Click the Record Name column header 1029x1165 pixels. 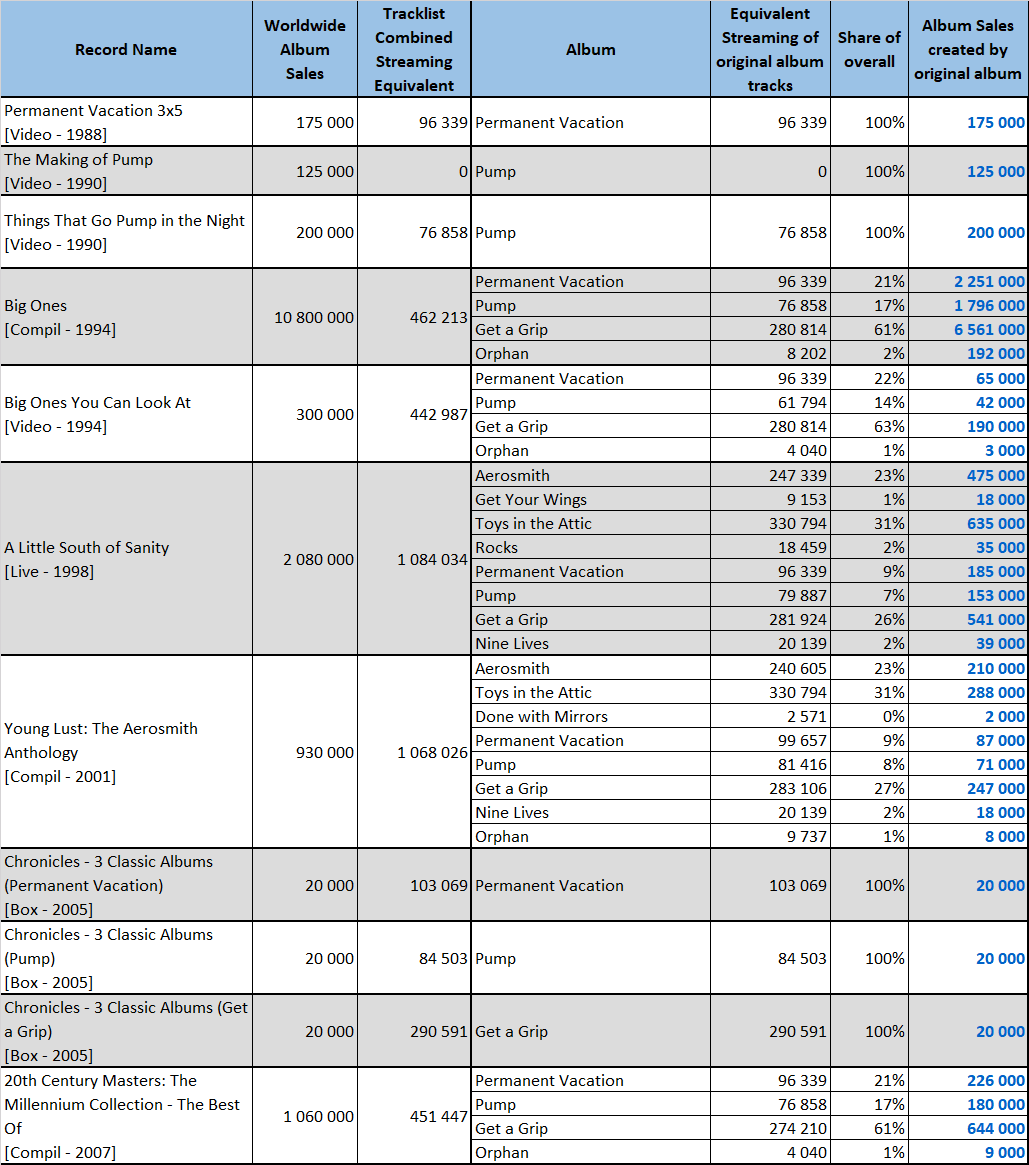pos(126,49)
